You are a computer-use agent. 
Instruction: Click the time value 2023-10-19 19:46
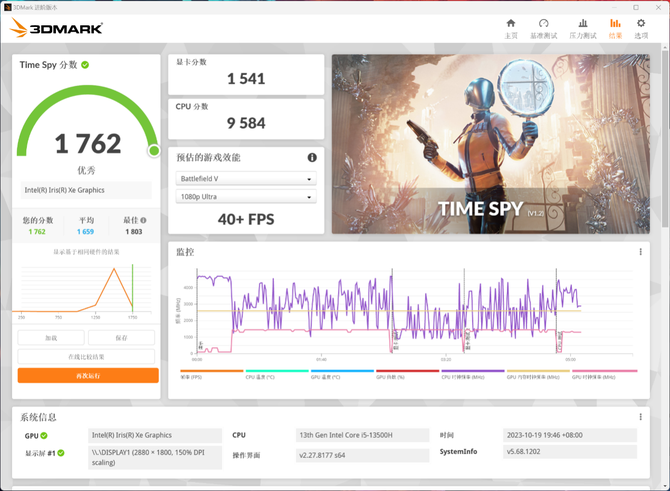pyautogui.click(x=570, y=435)
